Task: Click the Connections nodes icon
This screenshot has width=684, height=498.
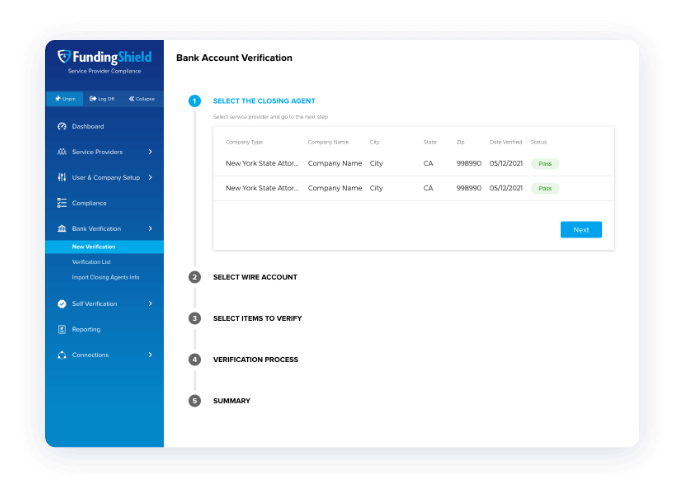Action: click(x=62, y=355)
